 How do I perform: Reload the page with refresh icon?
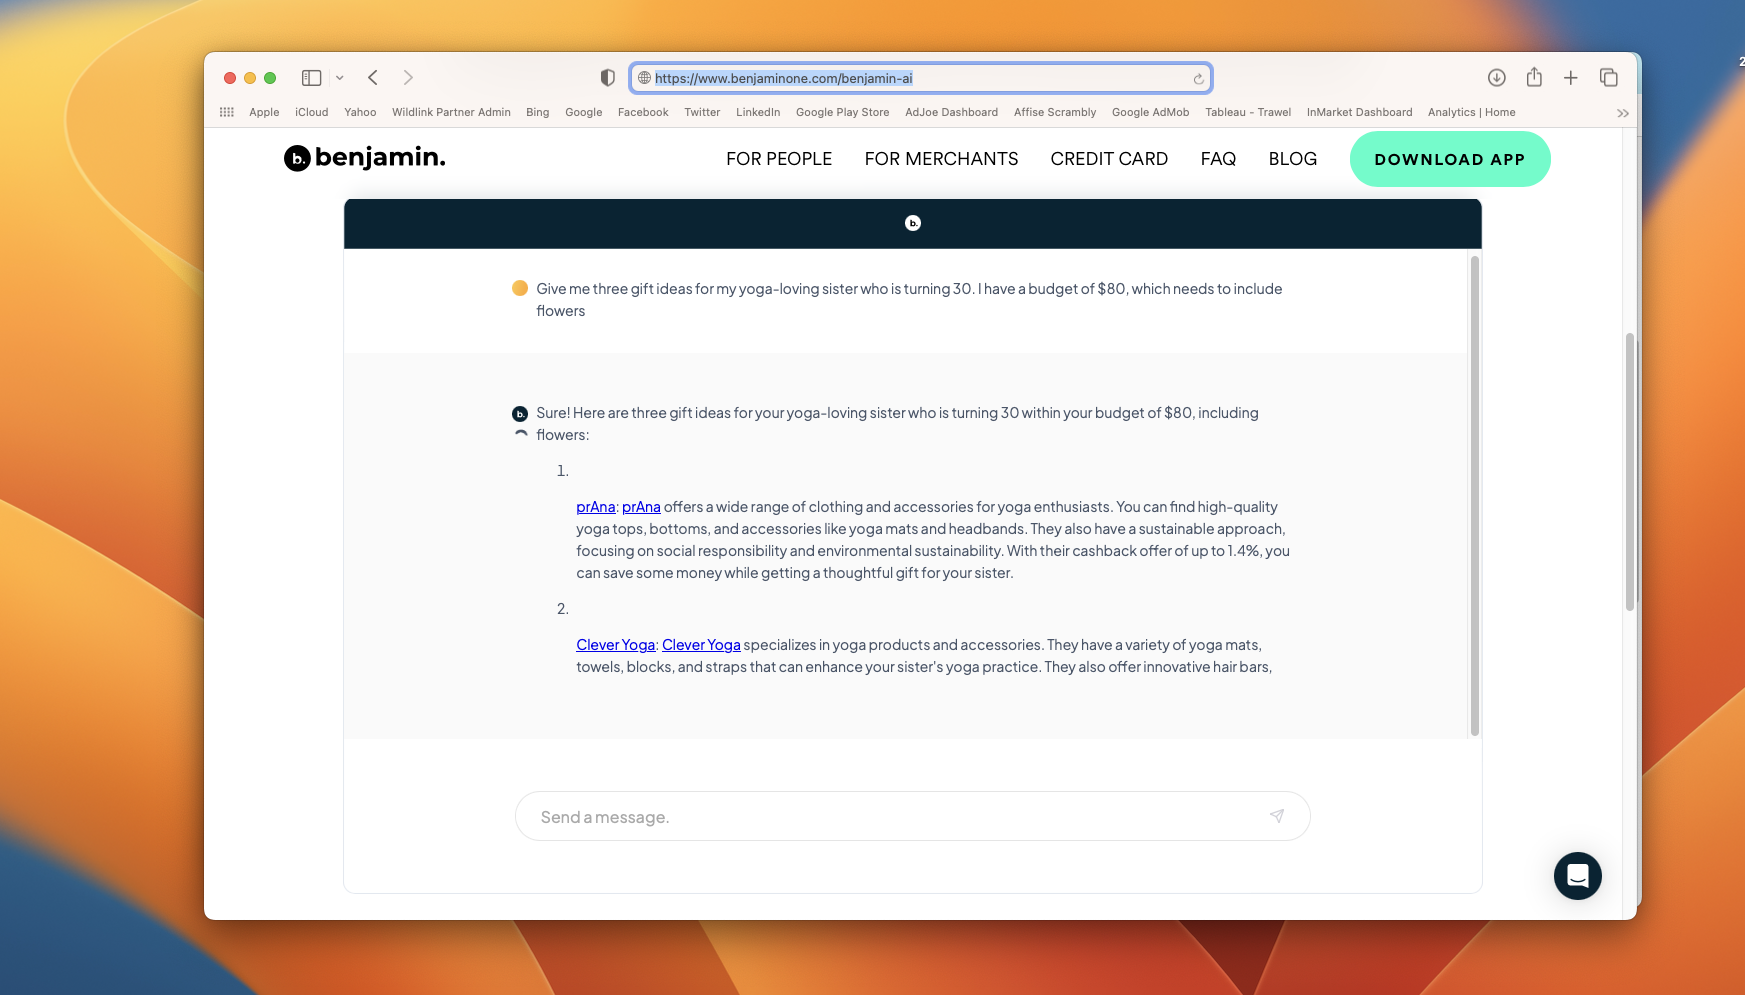pos(1198,79)
